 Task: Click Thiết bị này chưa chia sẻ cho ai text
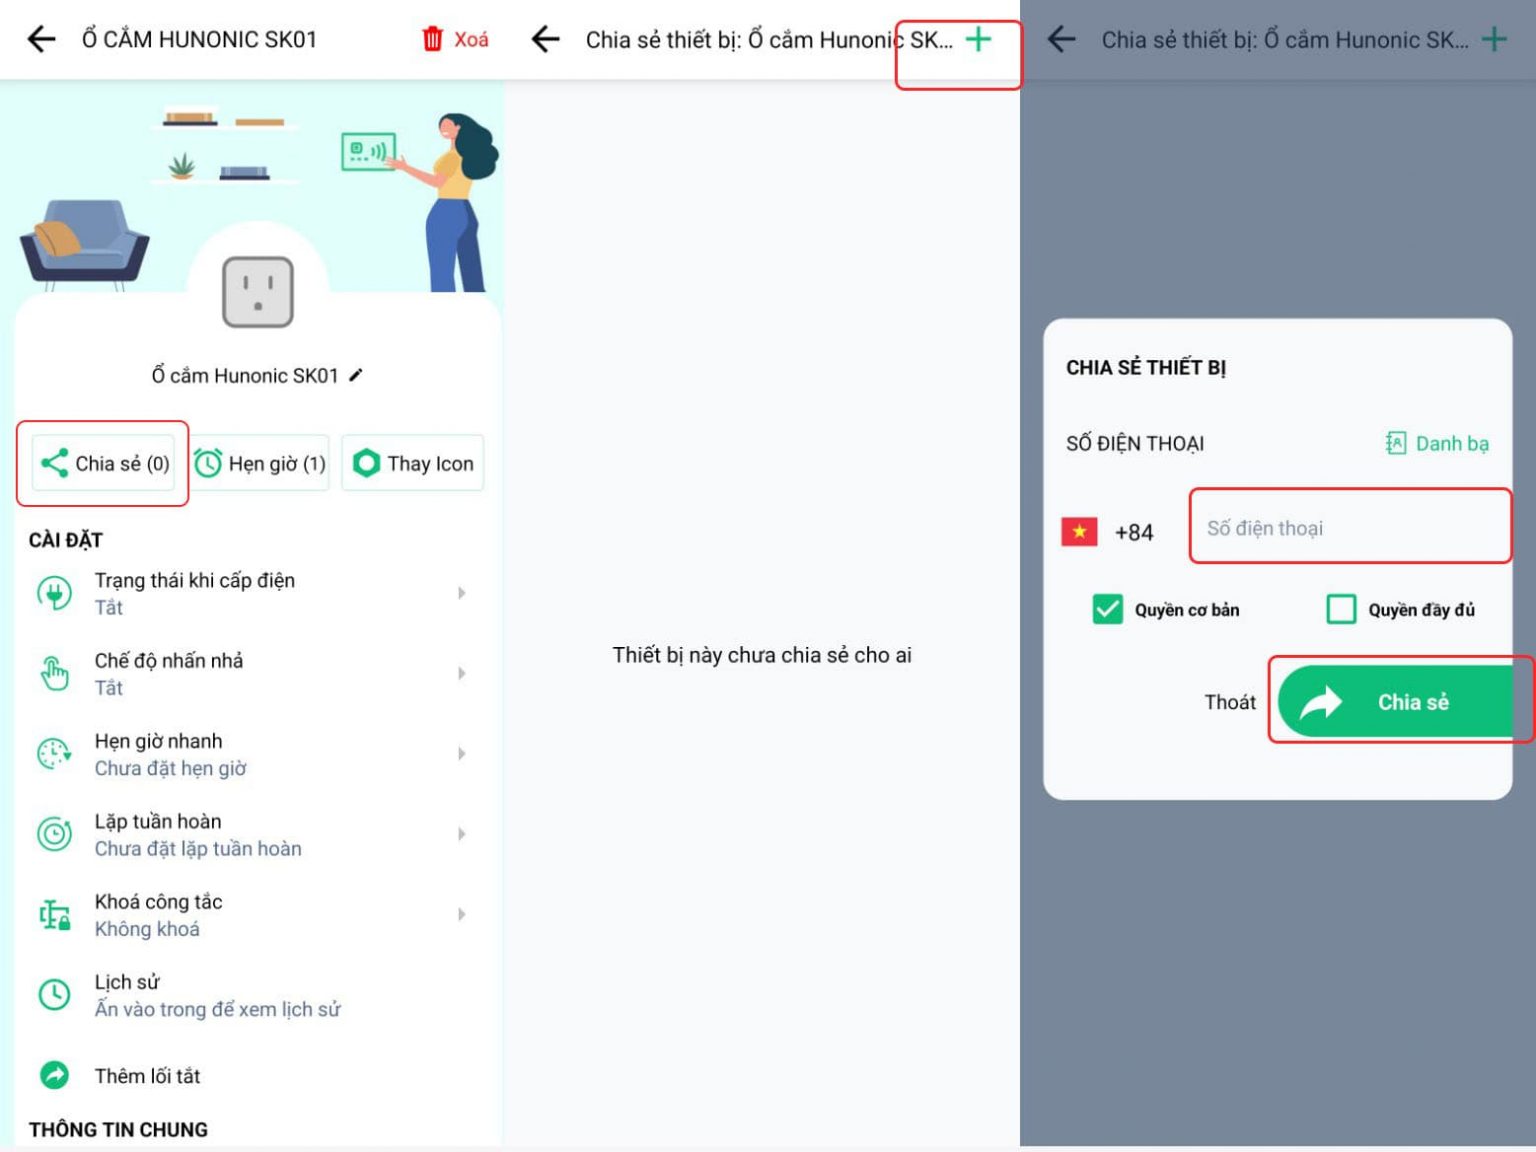[x=762, y=655]
